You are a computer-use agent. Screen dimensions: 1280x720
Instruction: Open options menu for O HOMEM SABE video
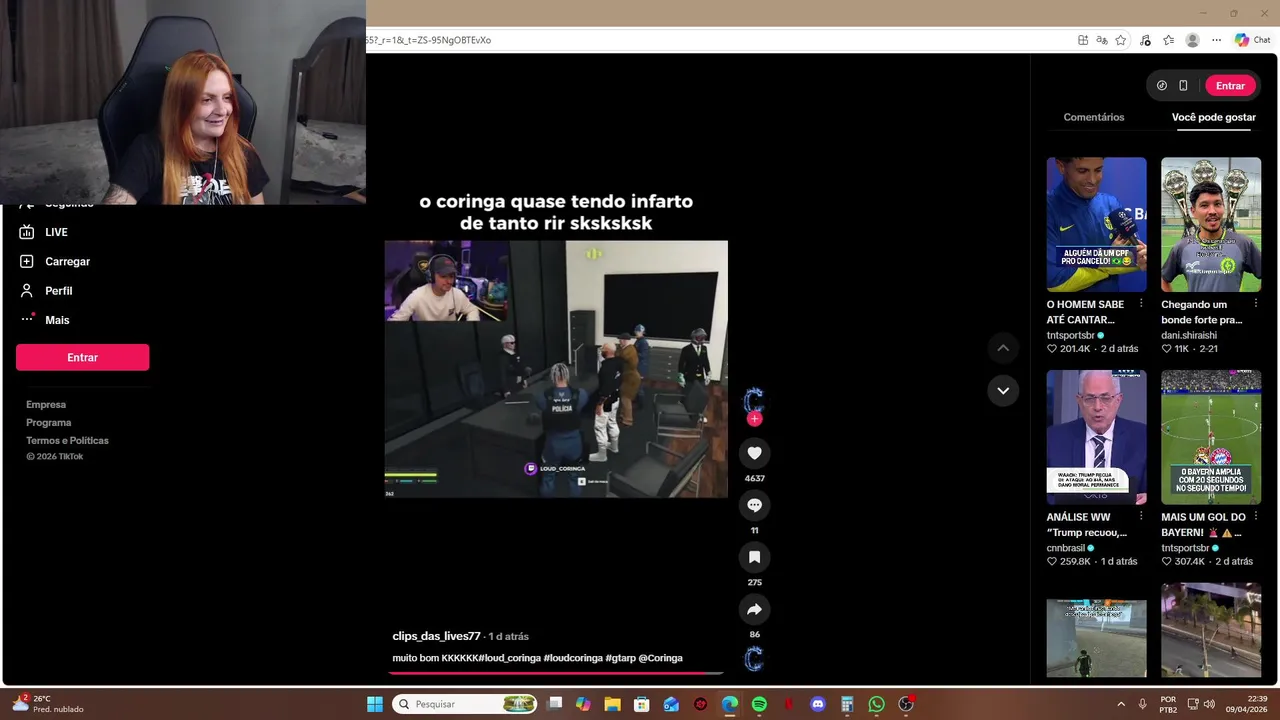pyautogui.click(x=1141, y=304)
